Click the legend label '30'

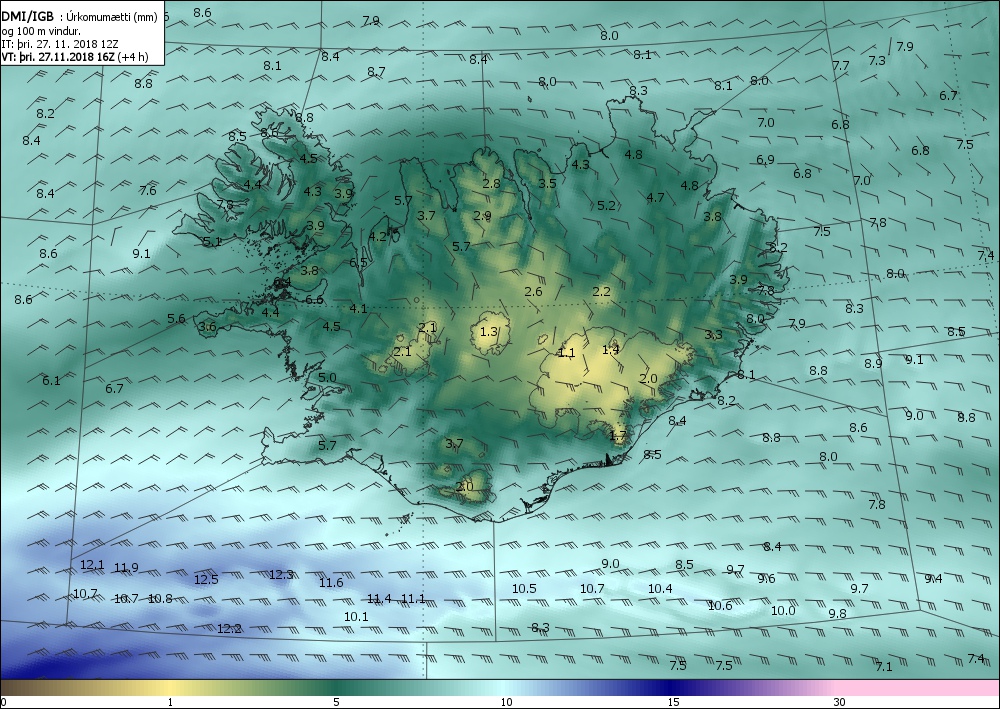[x=839, y=703]
